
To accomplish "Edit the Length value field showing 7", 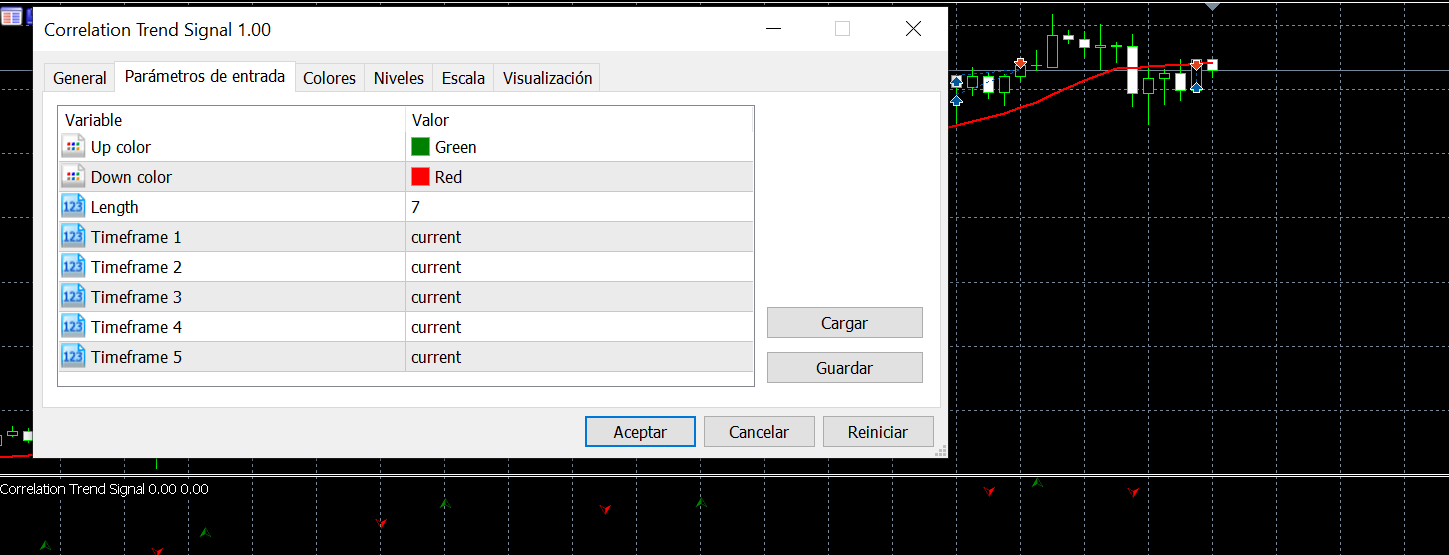I will pos(579,207).
